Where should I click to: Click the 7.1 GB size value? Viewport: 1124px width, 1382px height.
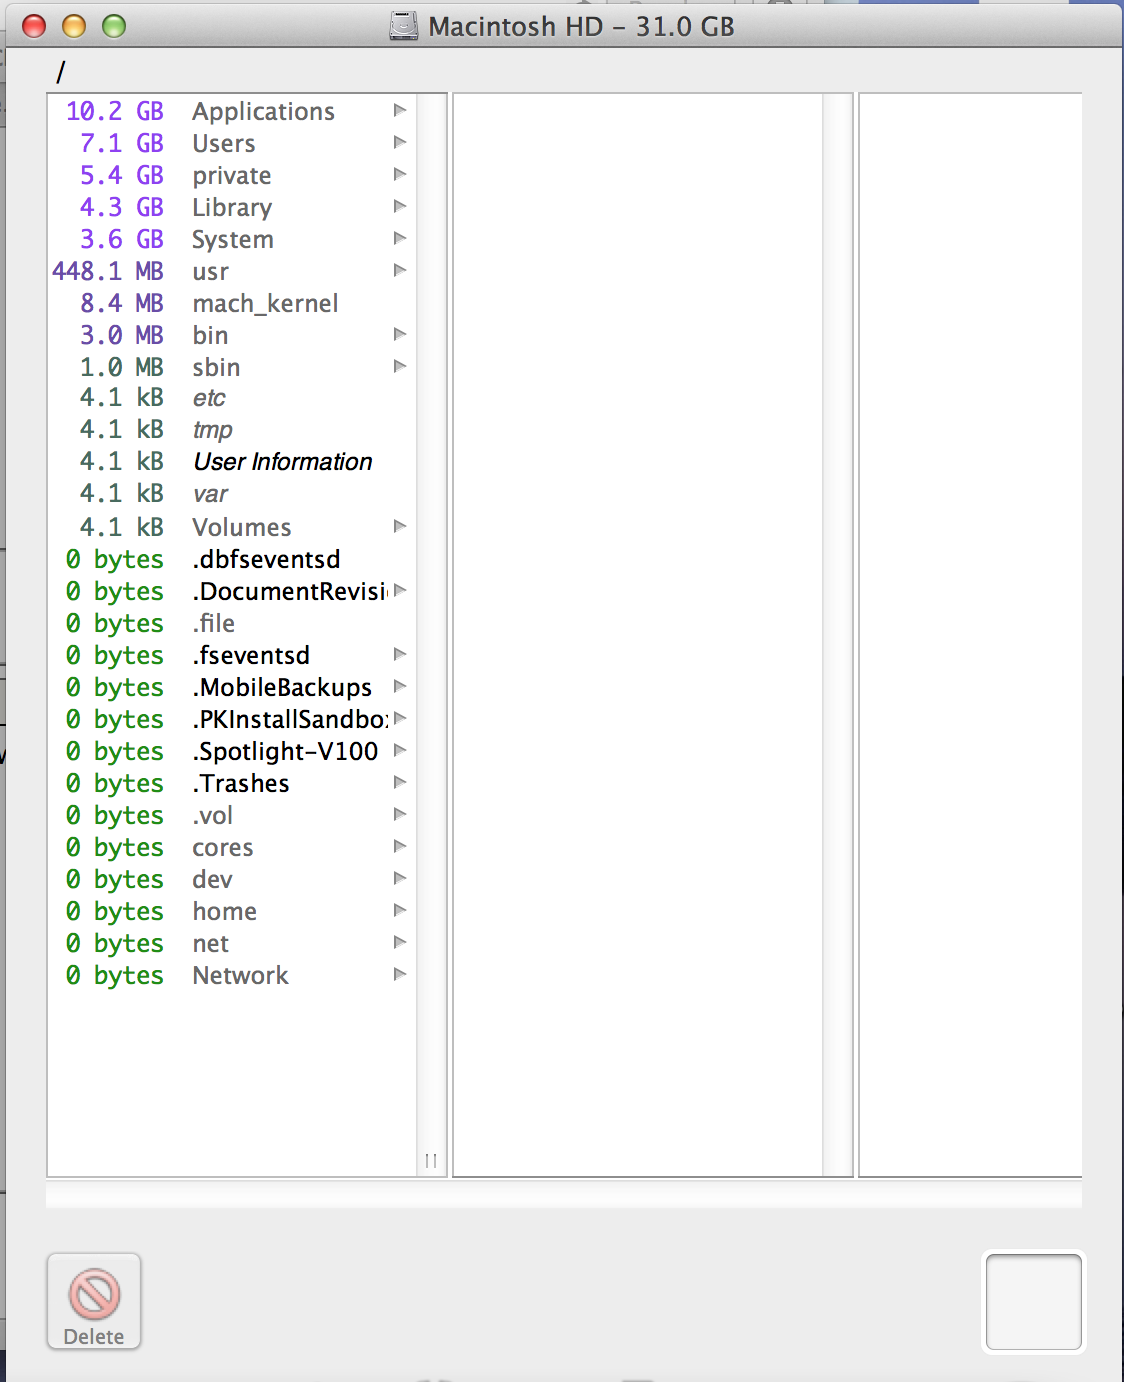click(122, 143)
